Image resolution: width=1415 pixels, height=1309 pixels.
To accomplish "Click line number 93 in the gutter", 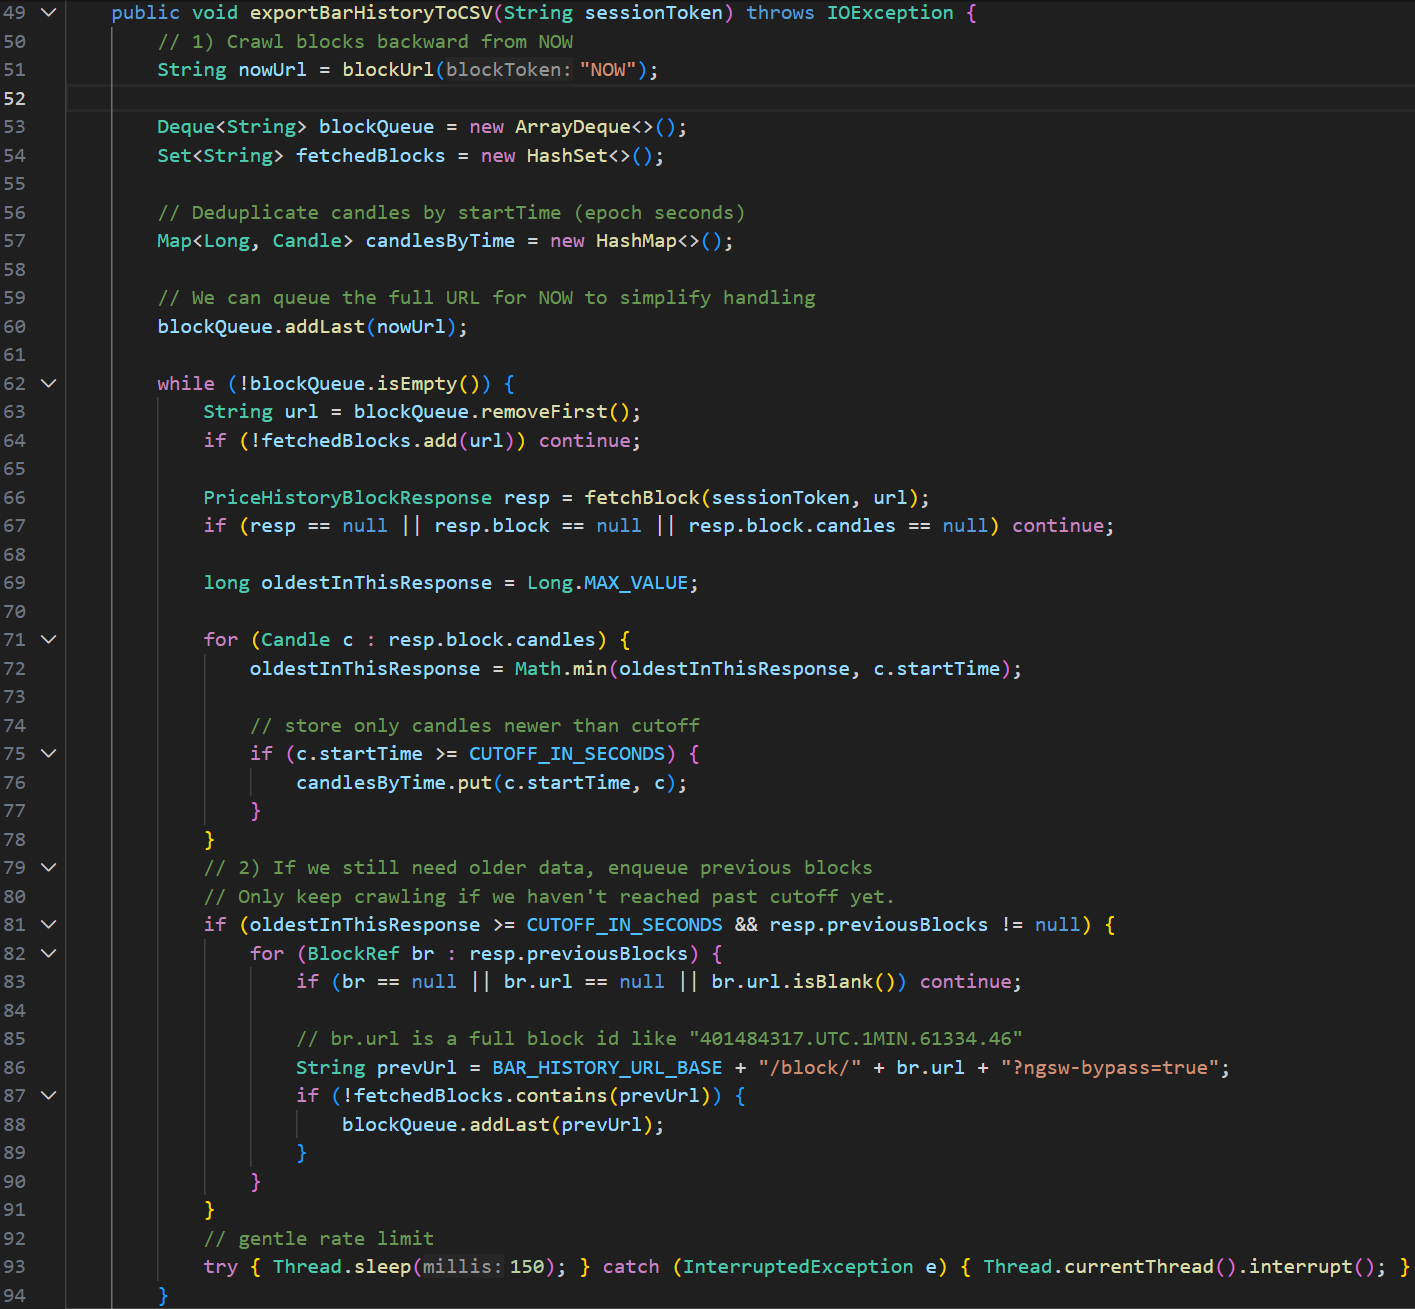I will (x=15, y=1267).
